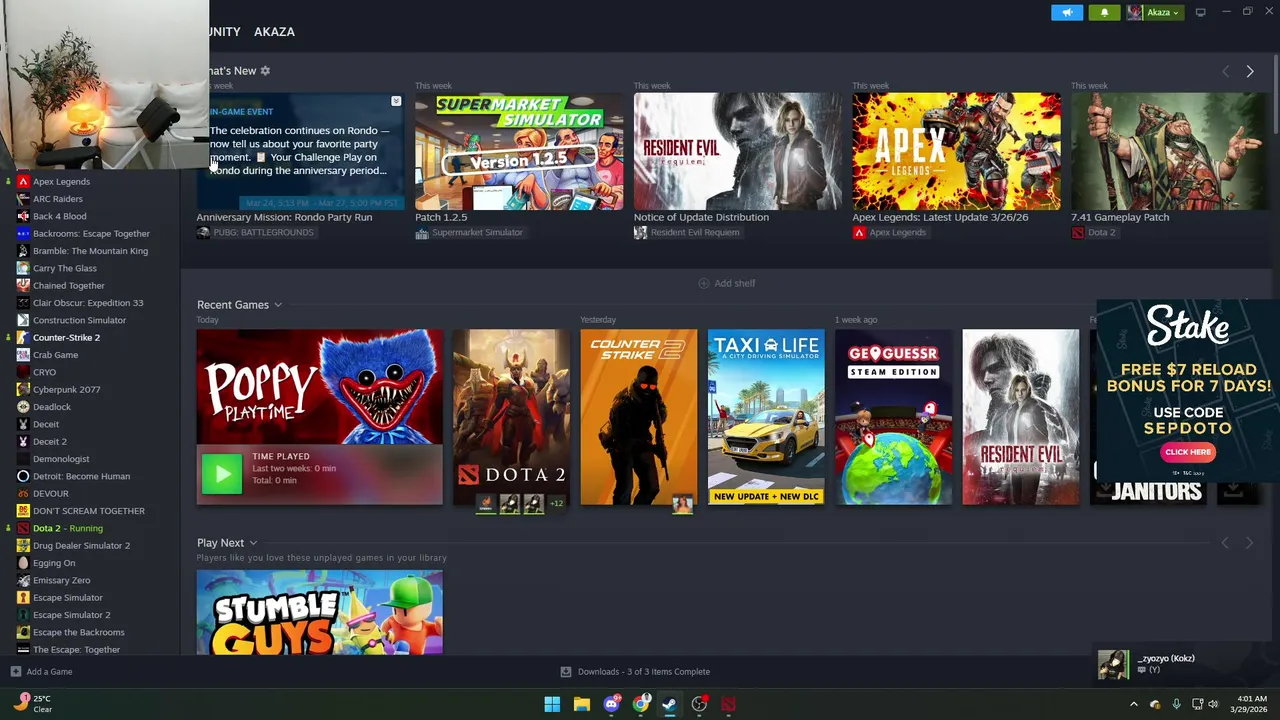Show hidden system tray icons chevron

[x=1133, y=704]
